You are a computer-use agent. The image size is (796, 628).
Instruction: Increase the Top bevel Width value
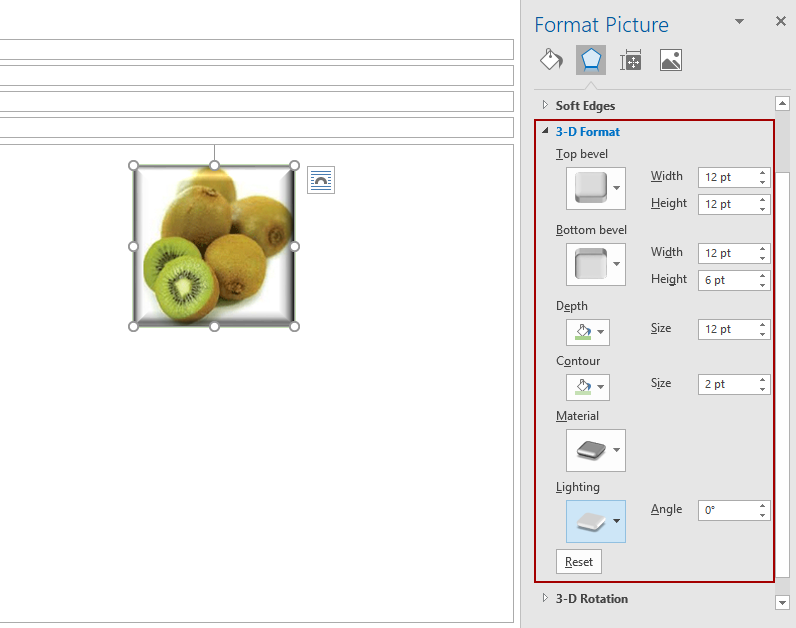tap(762, 173)
